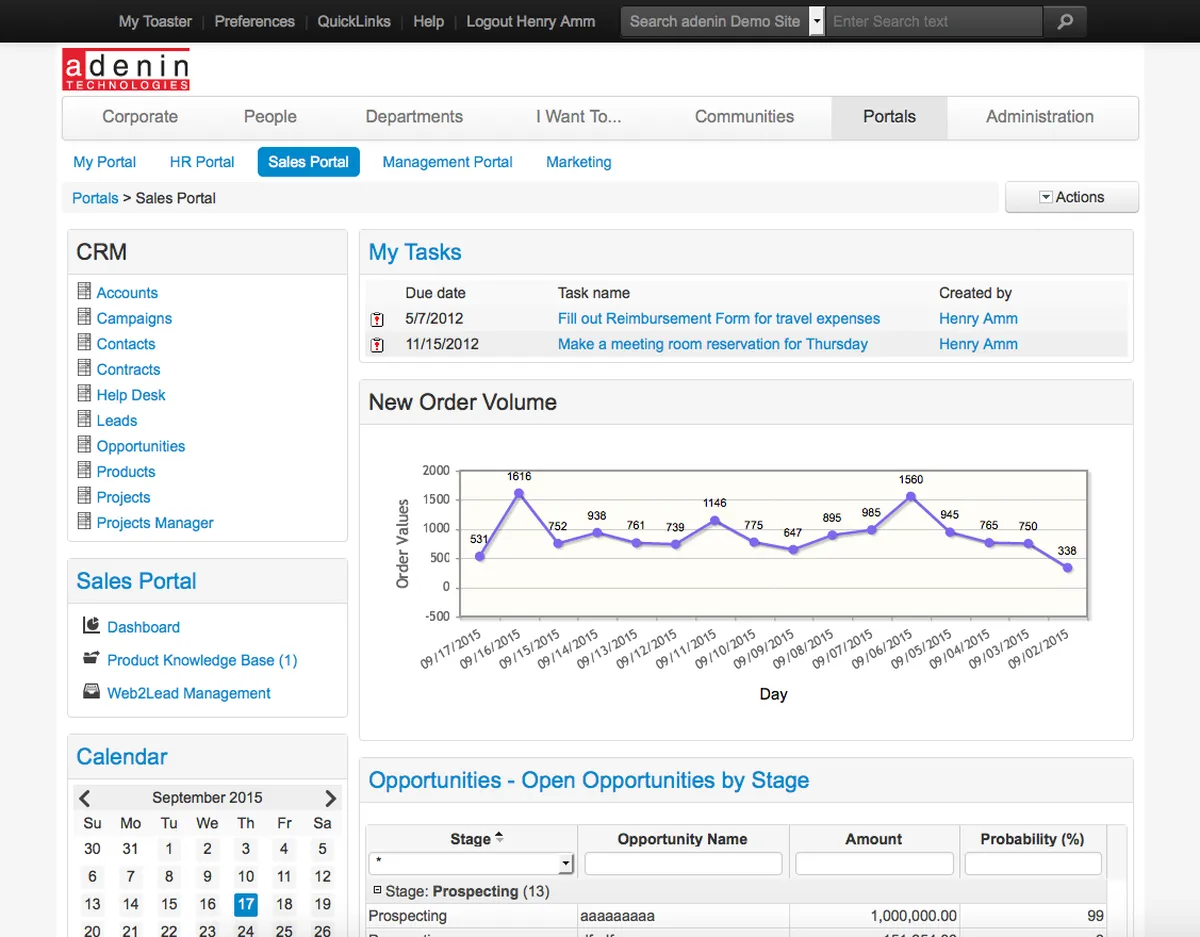Go to the previous calendar month arrow
This screenshot has width=1200, height=937.
[x=85, y=798]
